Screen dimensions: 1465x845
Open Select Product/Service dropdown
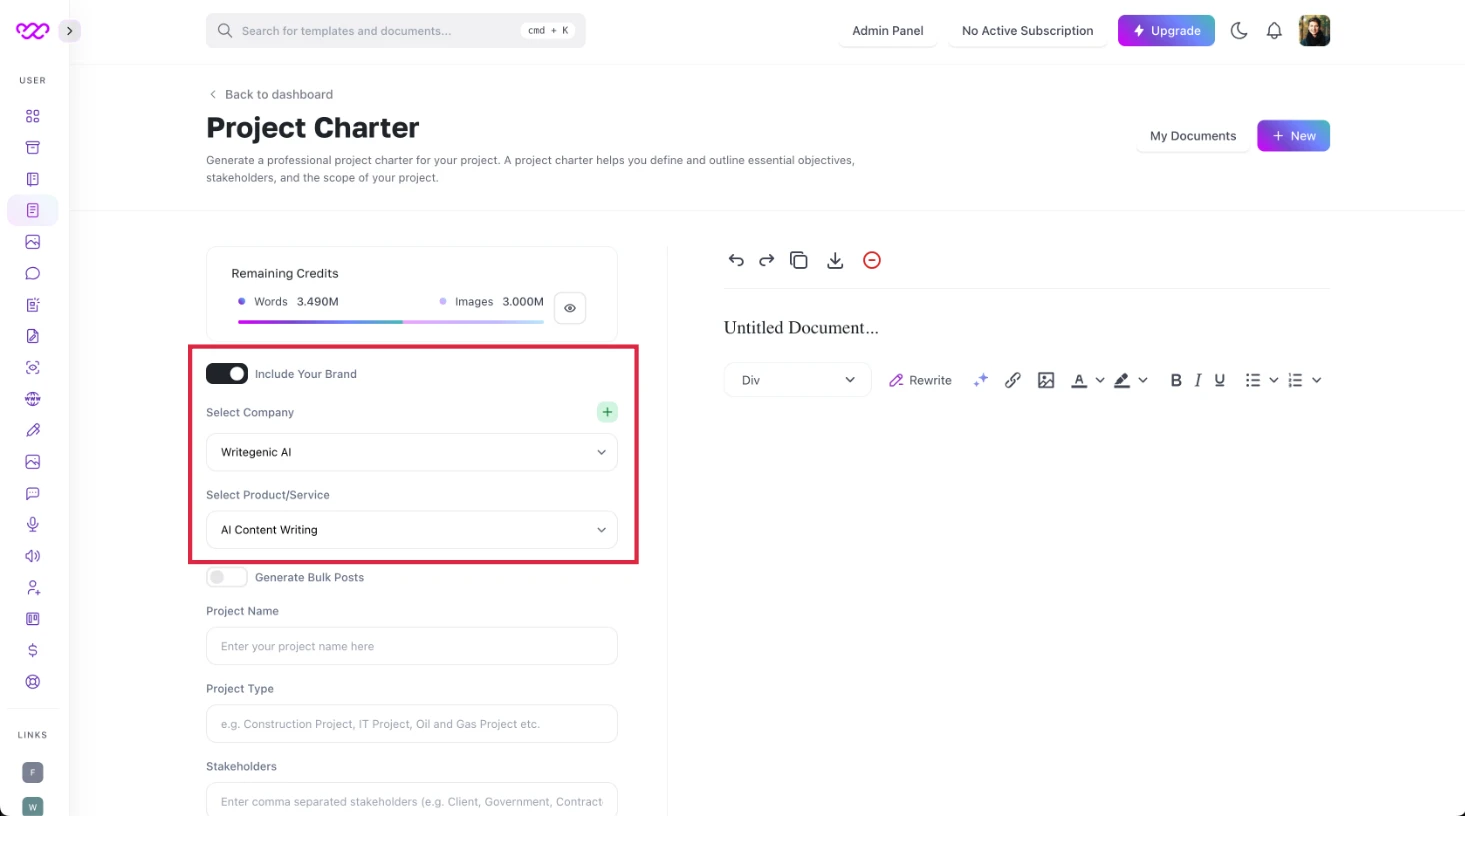pos(411,530)
